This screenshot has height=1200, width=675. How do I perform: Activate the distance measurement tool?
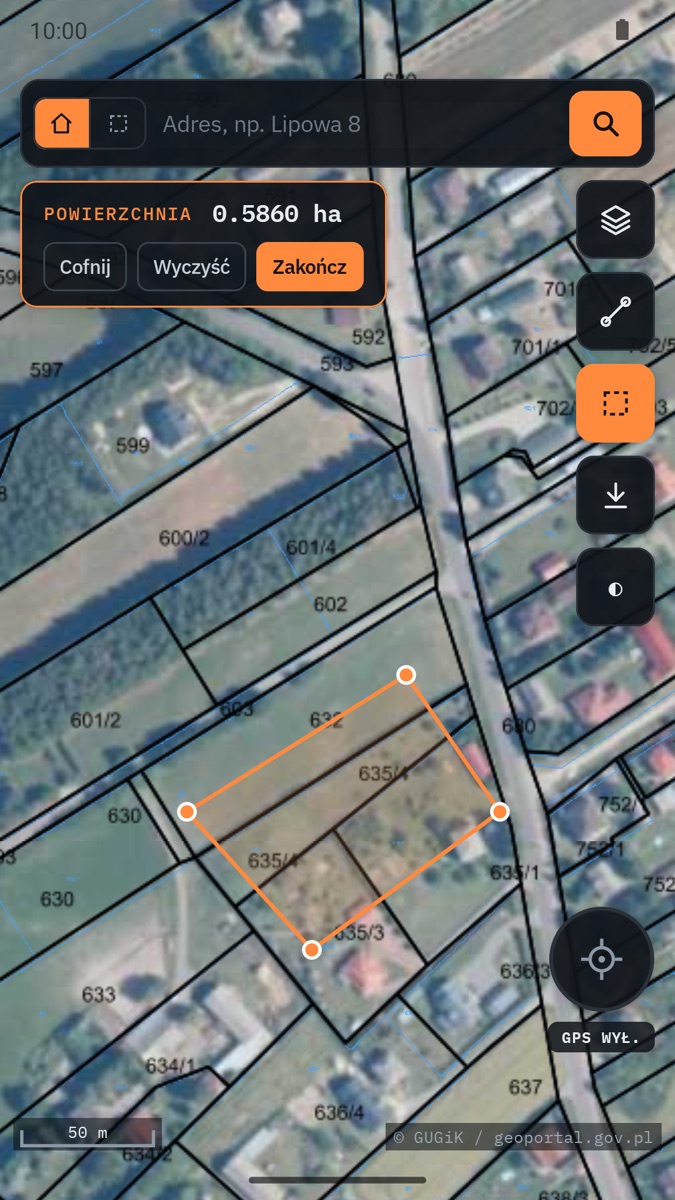[615, 311]
